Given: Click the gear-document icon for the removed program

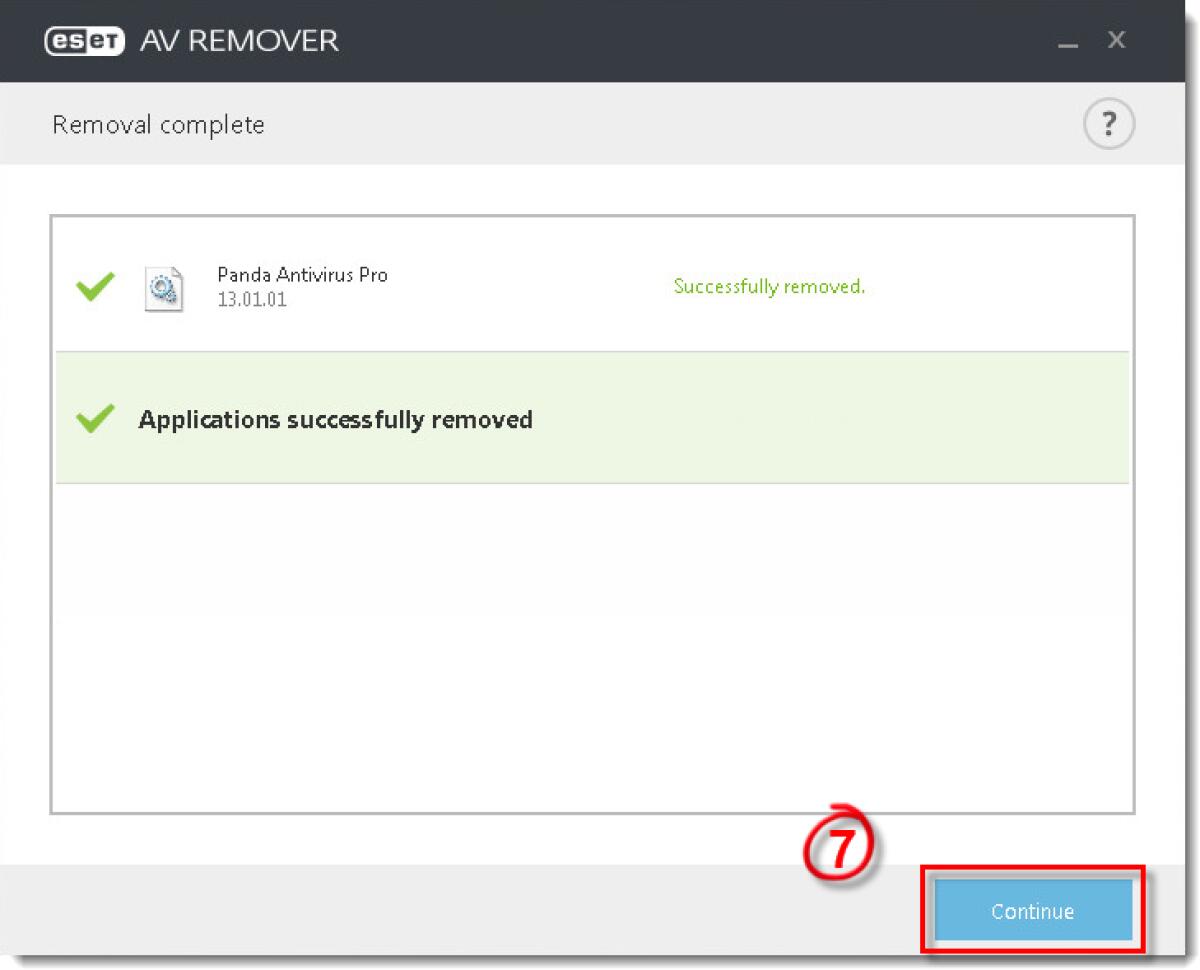Looking at the screenshot, I should (164, 287).
